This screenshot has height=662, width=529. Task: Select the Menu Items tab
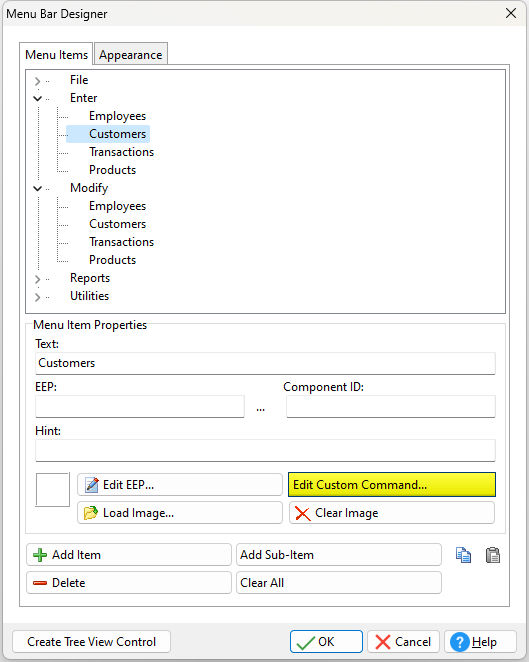(x=56, y=54)
